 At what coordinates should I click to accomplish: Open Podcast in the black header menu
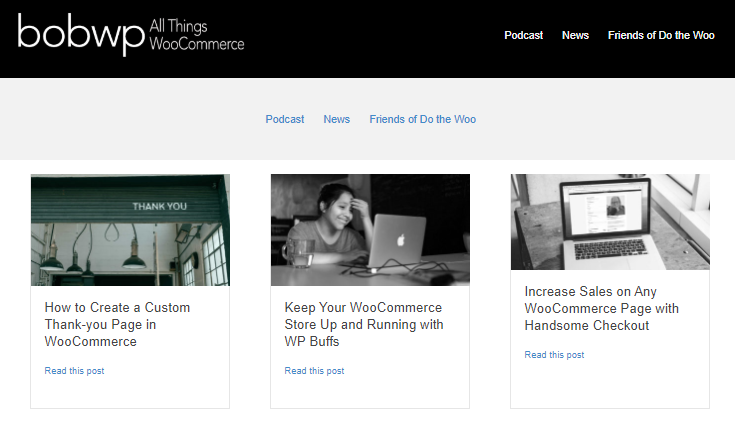pos(523,35)
